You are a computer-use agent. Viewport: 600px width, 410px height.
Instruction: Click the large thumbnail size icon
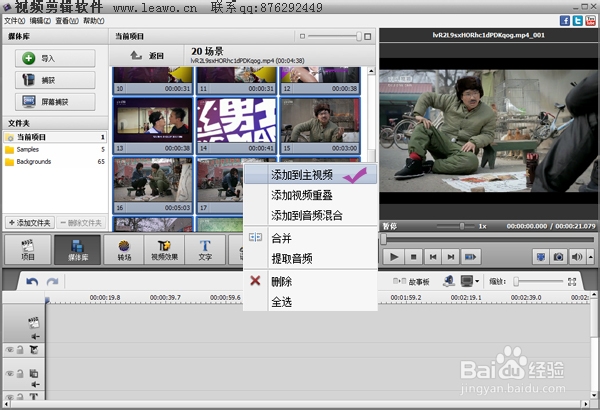tap(368, 36)
